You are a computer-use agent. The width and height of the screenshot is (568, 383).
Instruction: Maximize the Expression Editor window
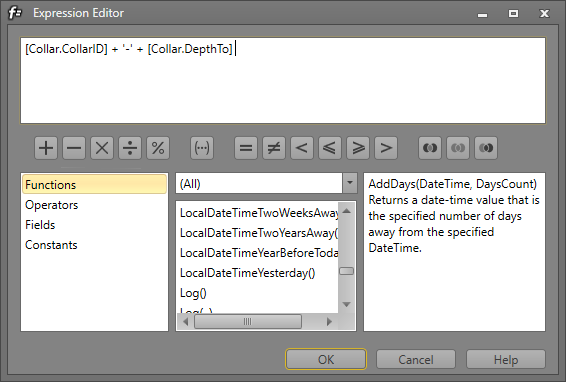click(513, 14)
